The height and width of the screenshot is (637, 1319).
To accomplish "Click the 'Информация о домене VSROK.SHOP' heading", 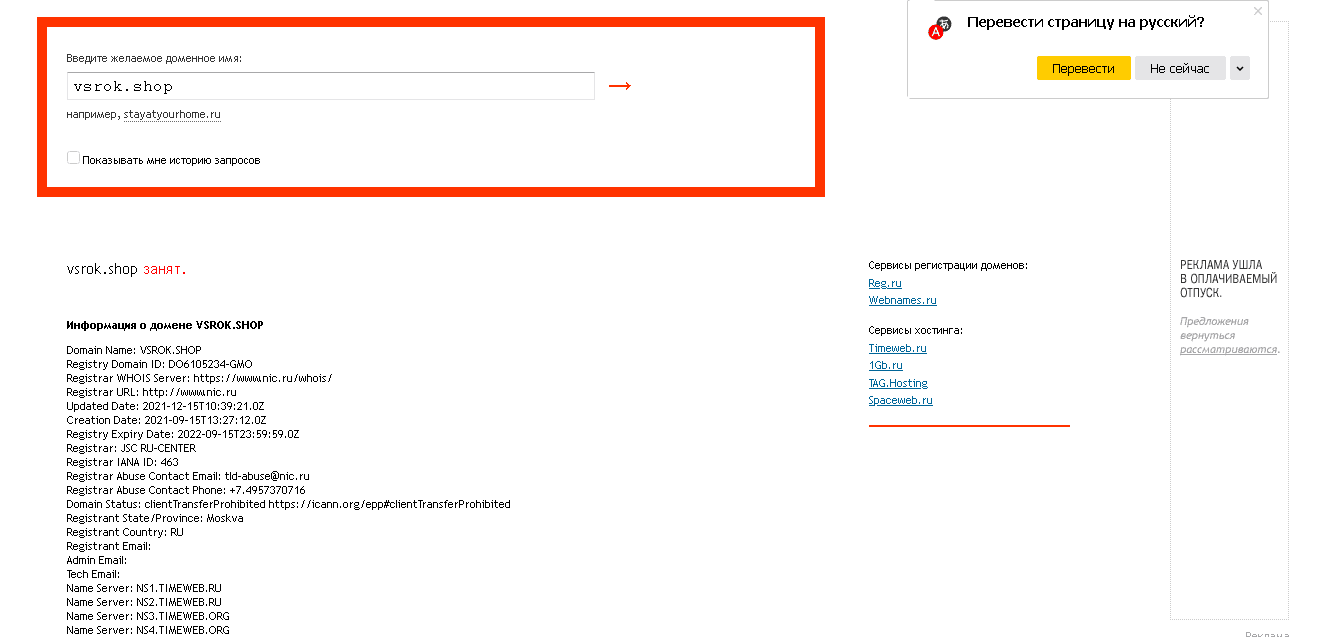I will [x=165, y=325].
